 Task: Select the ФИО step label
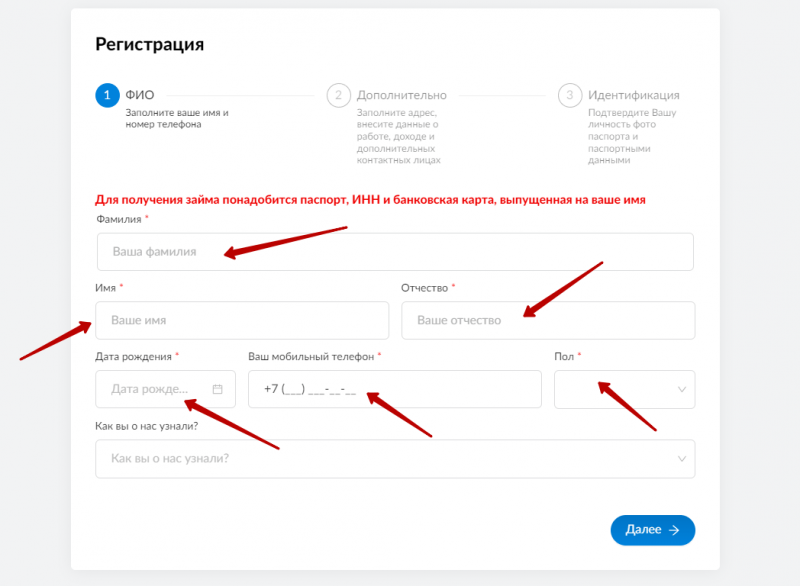140,95
